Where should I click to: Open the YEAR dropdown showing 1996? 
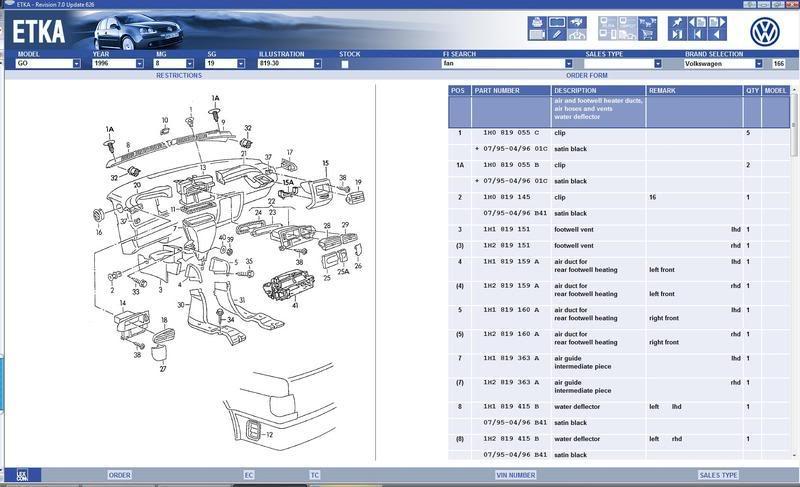click(x=139, y=64)
